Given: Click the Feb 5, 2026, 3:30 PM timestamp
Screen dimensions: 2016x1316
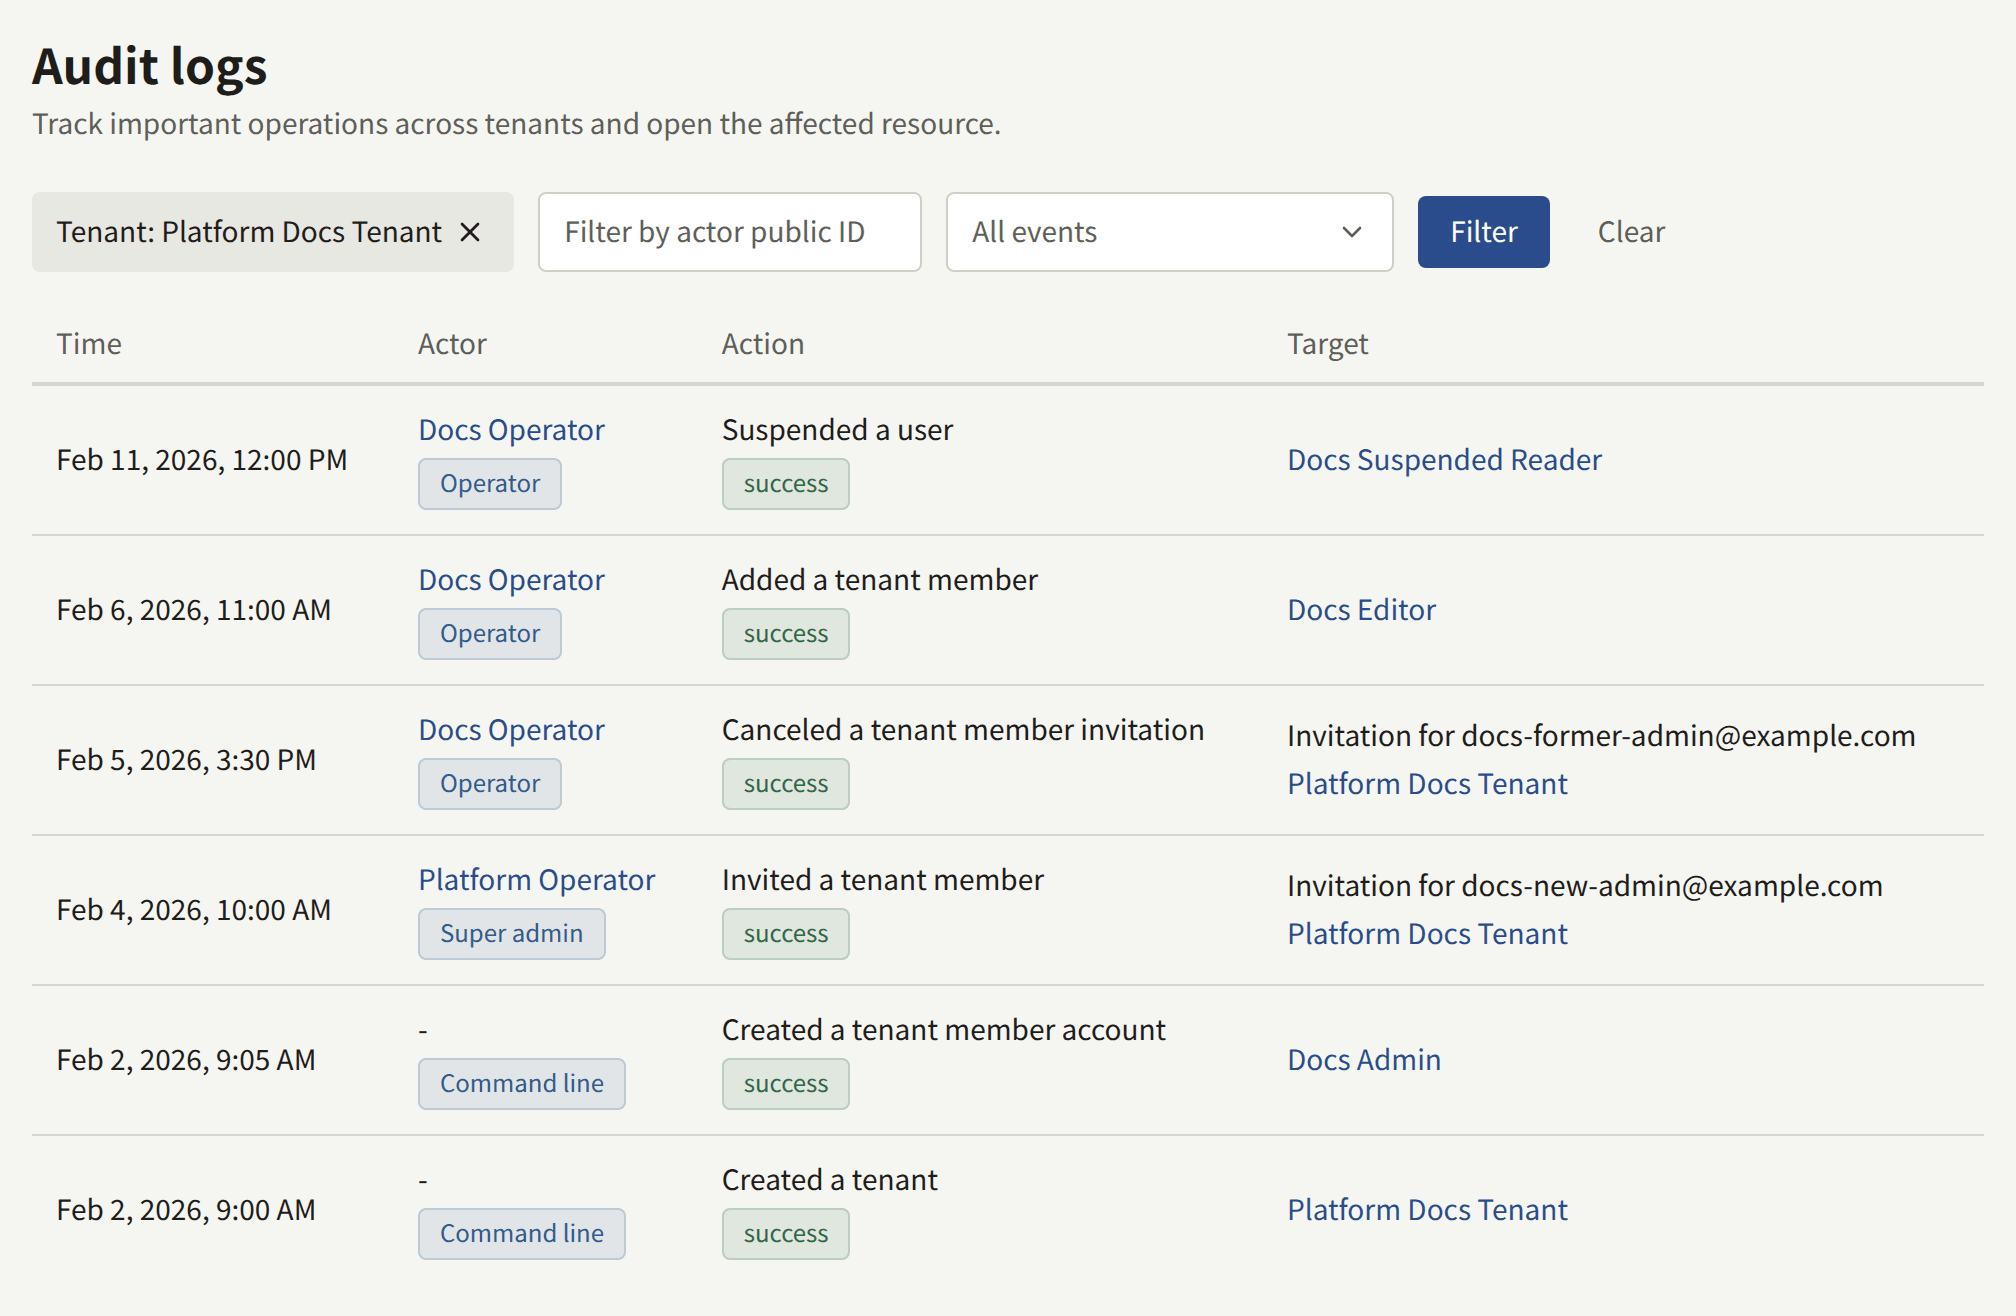Looking at the screenshot, I should point(186,760).
